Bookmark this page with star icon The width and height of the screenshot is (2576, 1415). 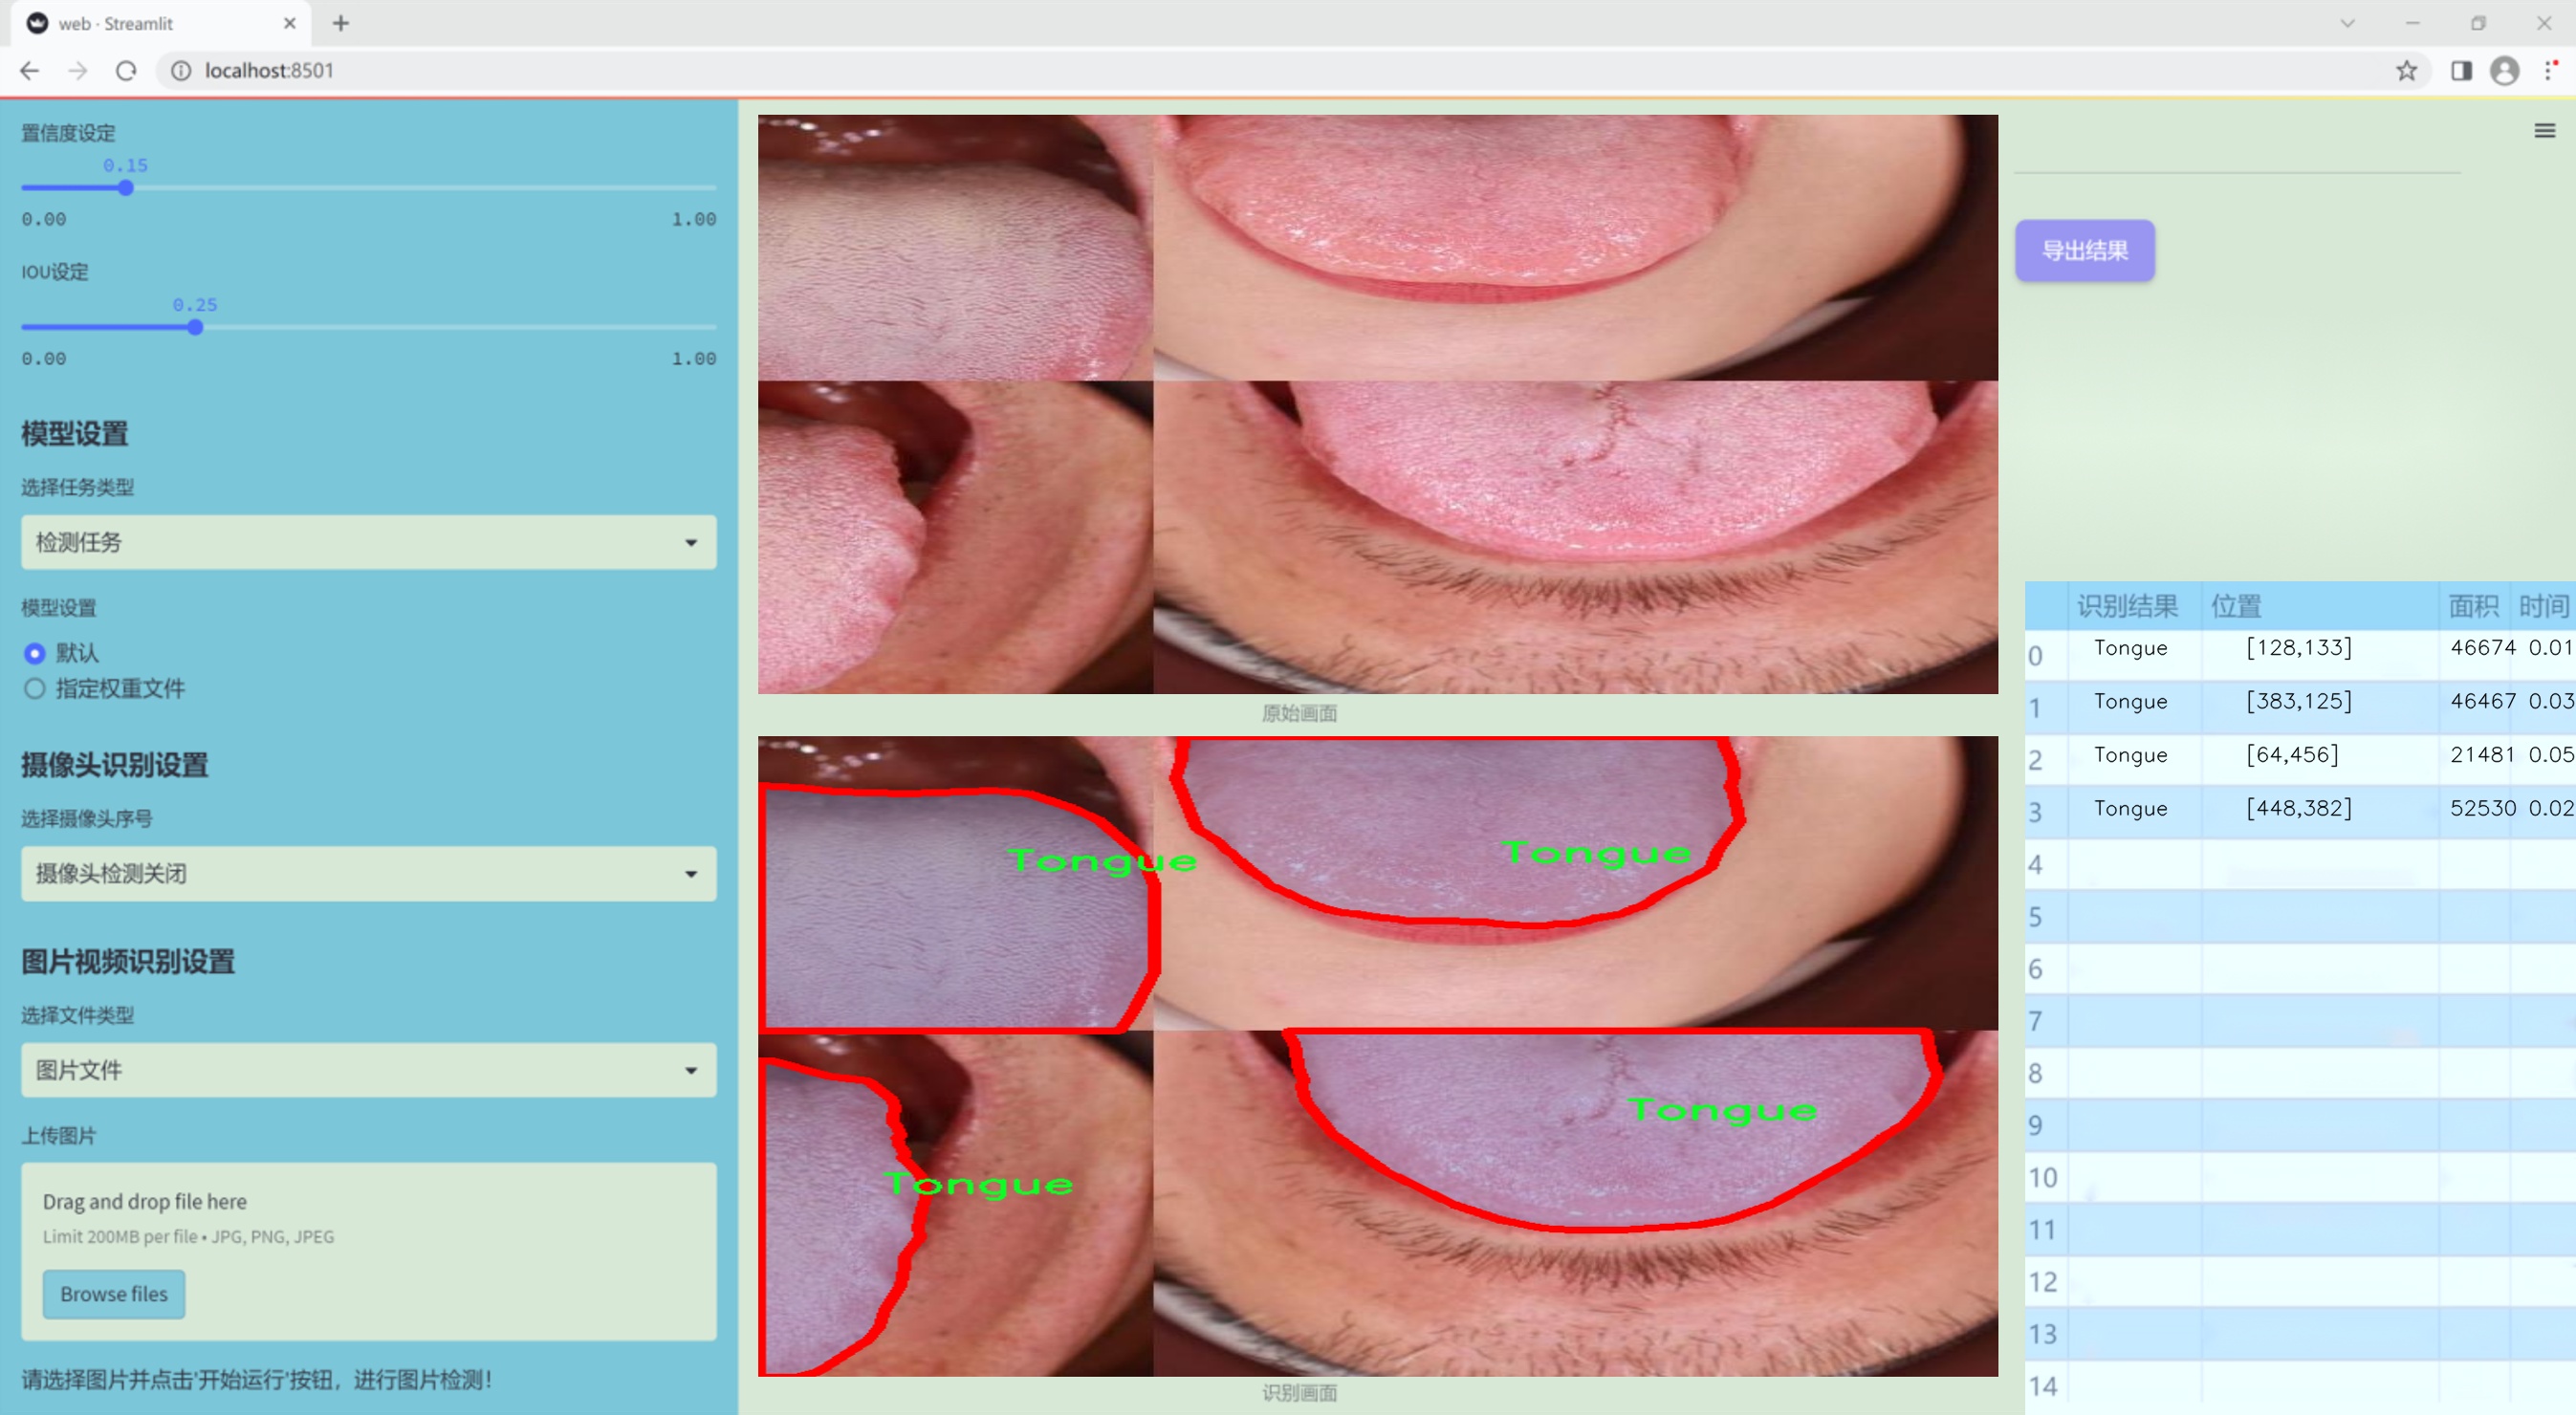[2406, 71]
